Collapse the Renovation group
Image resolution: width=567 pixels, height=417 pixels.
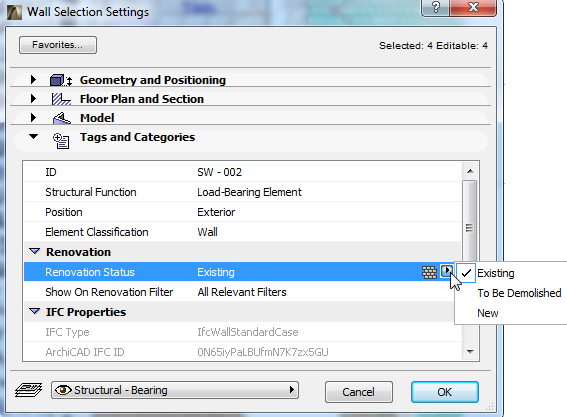point(35,251)
